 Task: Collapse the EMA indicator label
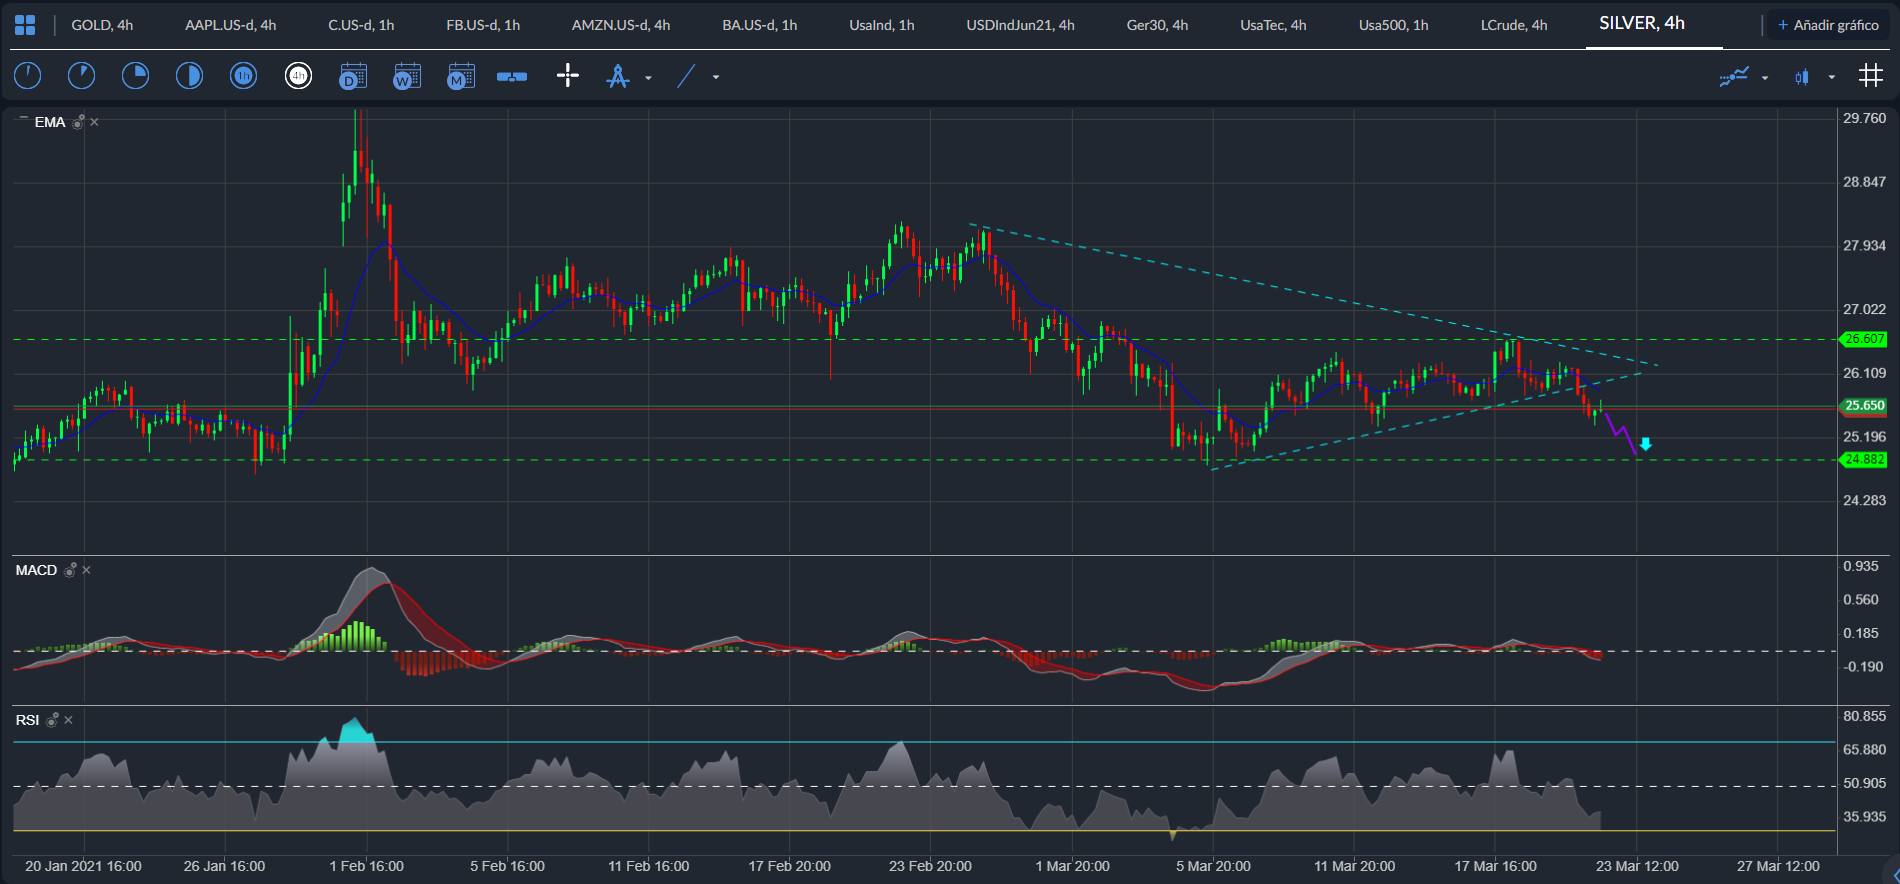pyautogui.click(x=23, y=119)
